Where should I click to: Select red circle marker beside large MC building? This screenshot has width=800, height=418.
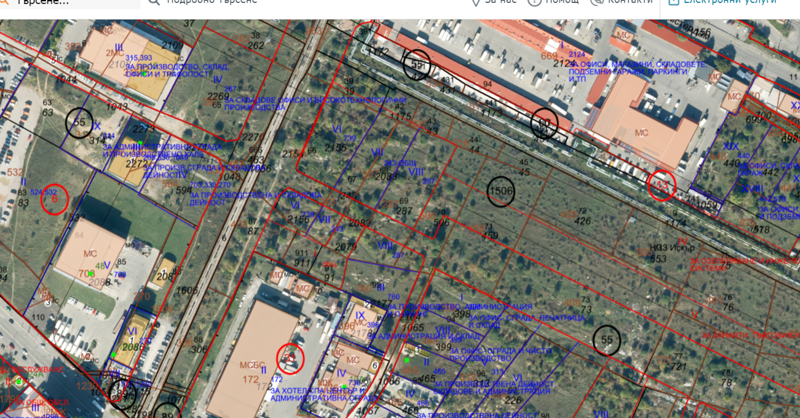[x=660, y=185]
